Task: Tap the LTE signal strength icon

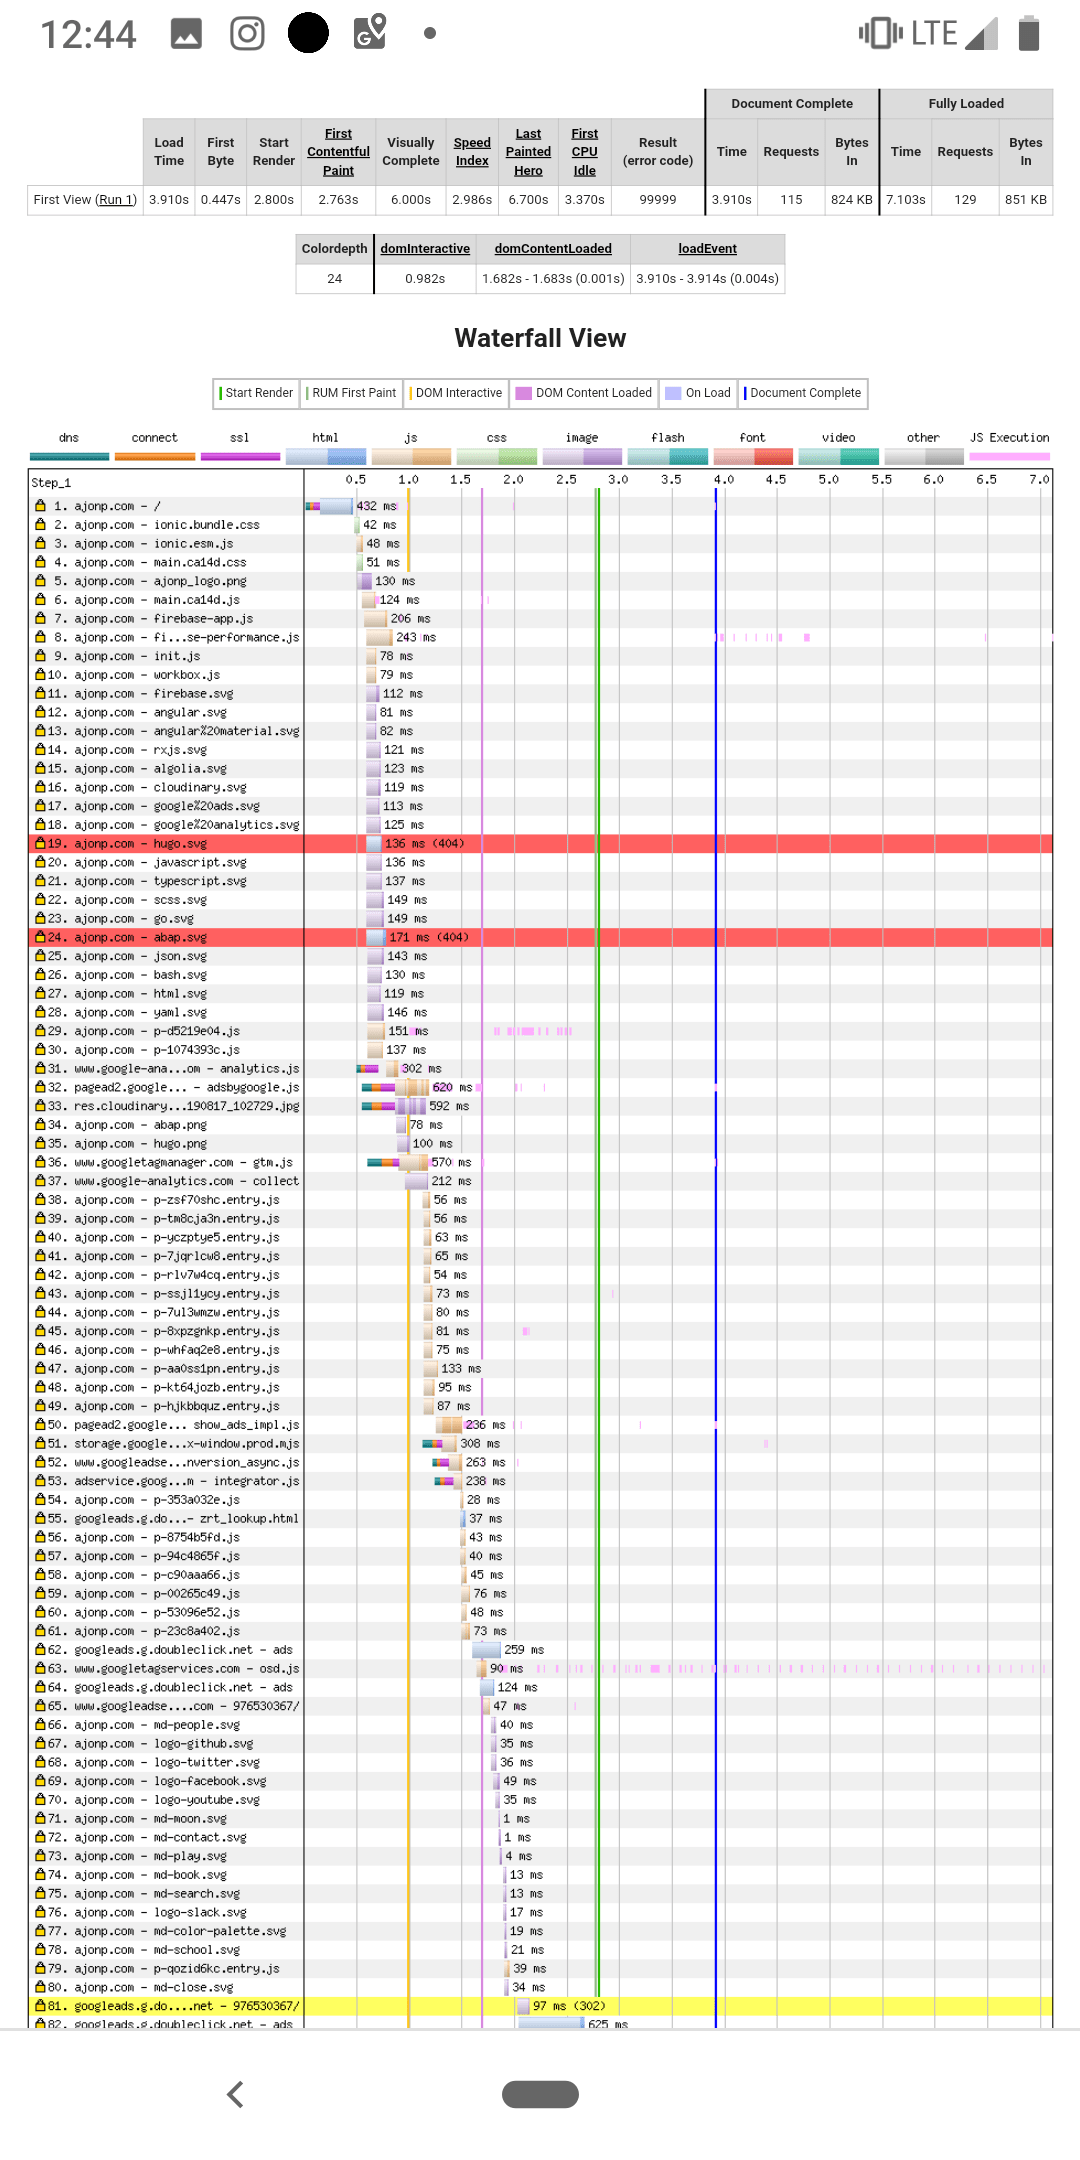Action: coord(982,33)
